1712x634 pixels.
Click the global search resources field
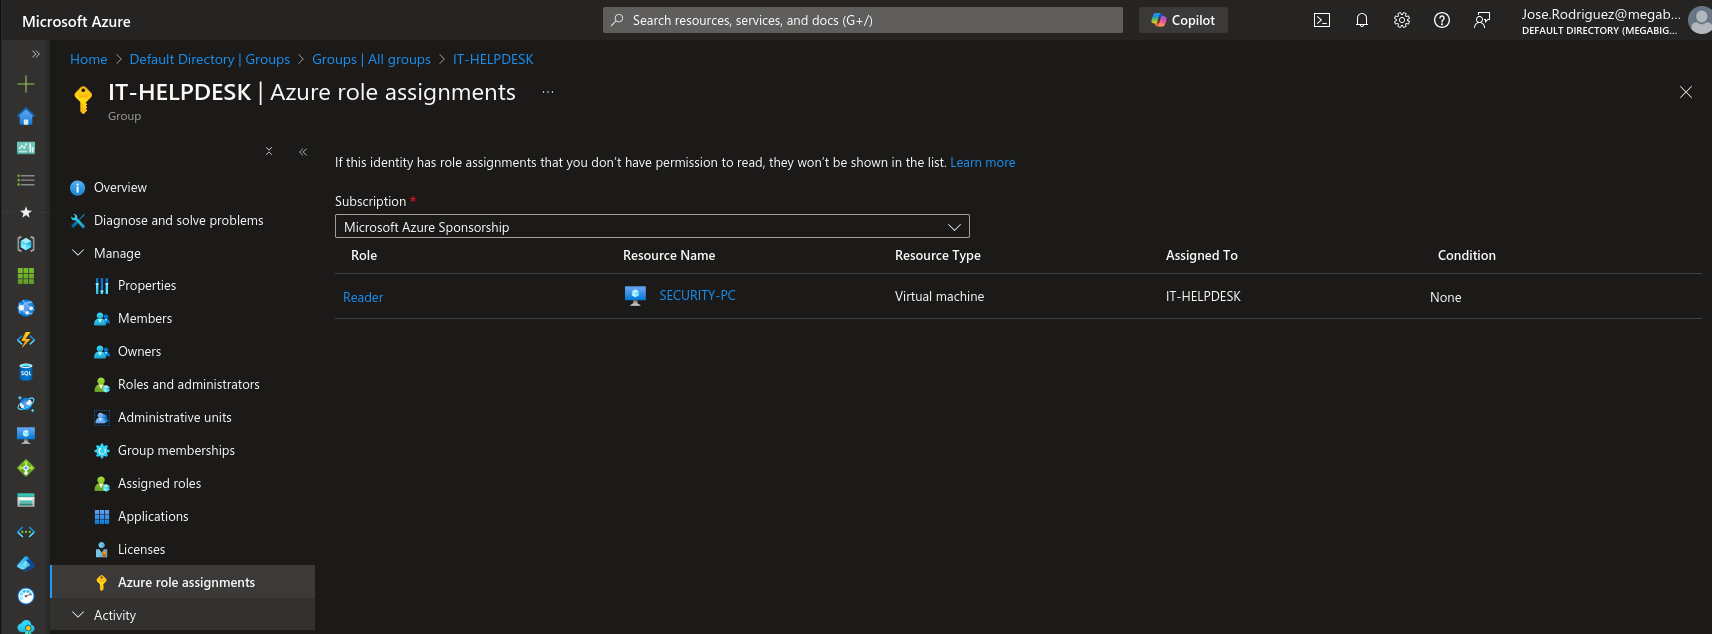pyautogui.click(x=862, y=20)
